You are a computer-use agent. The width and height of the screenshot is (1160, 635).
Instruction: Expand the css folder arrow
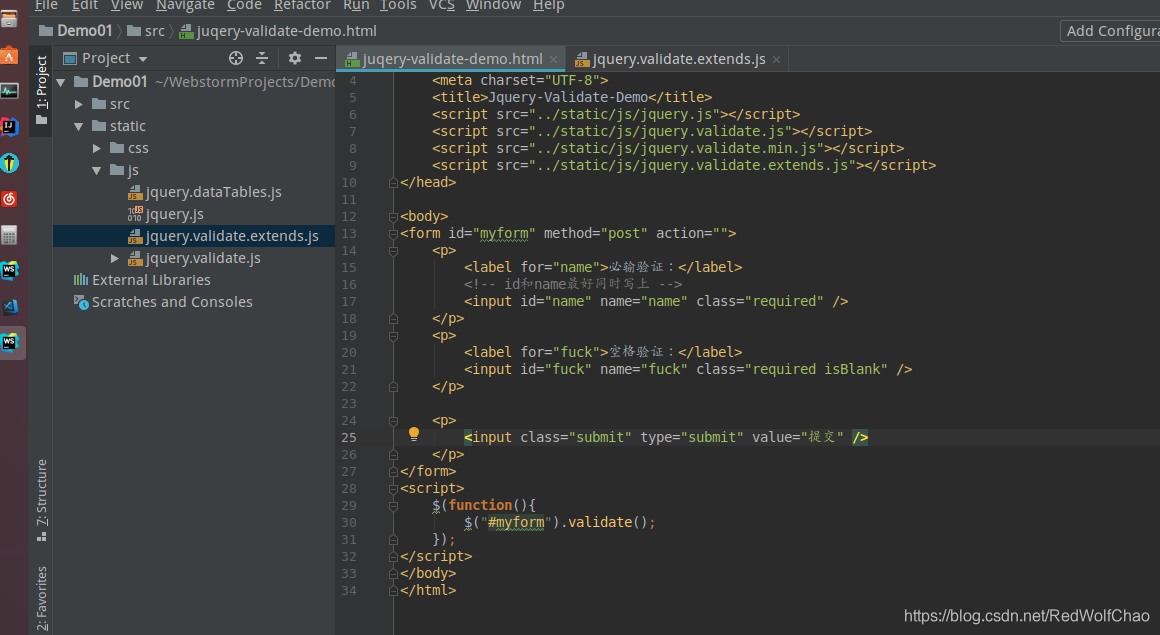(x=97, y=149)
